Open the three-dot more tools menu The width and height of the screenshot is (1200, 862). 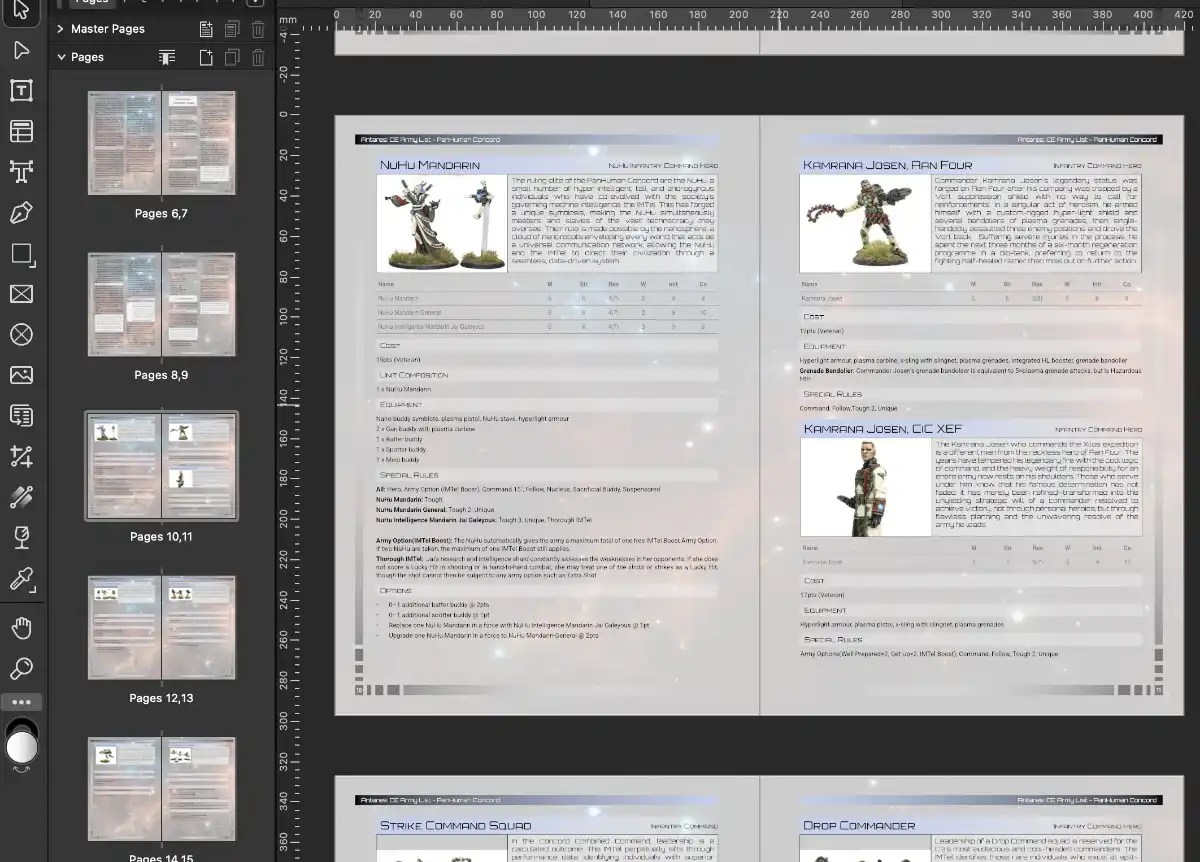coord(21,702)
